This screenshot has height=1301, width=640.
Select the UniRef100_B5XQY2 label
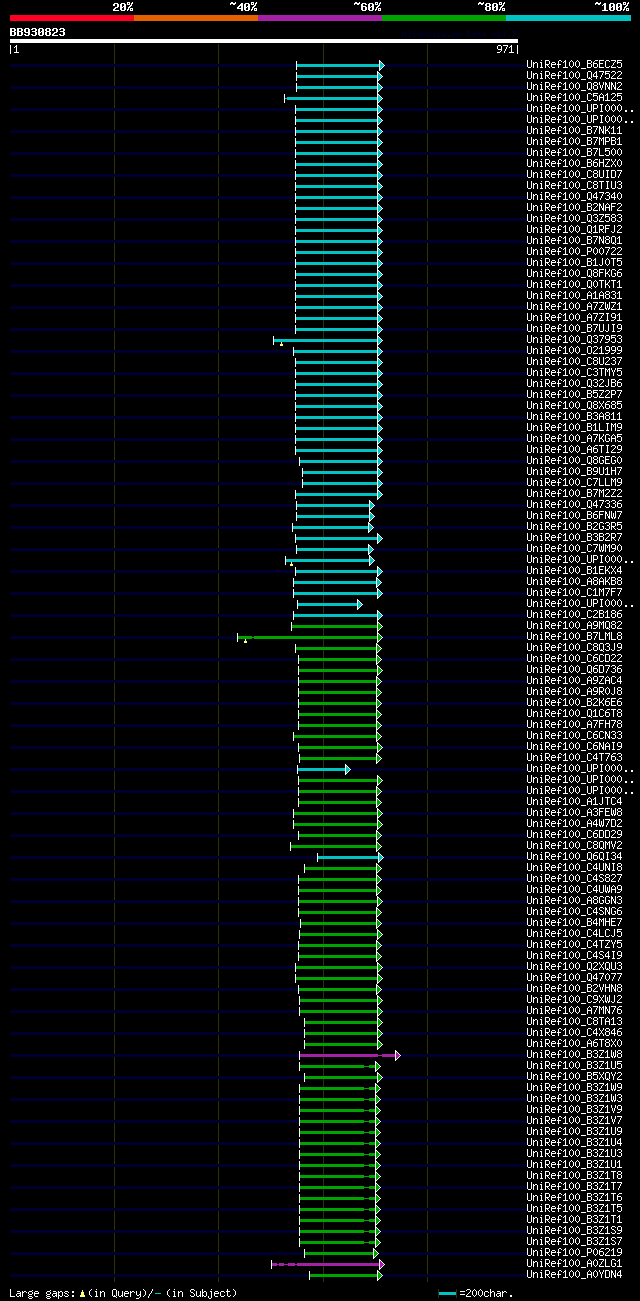(x=574, y=1077)
